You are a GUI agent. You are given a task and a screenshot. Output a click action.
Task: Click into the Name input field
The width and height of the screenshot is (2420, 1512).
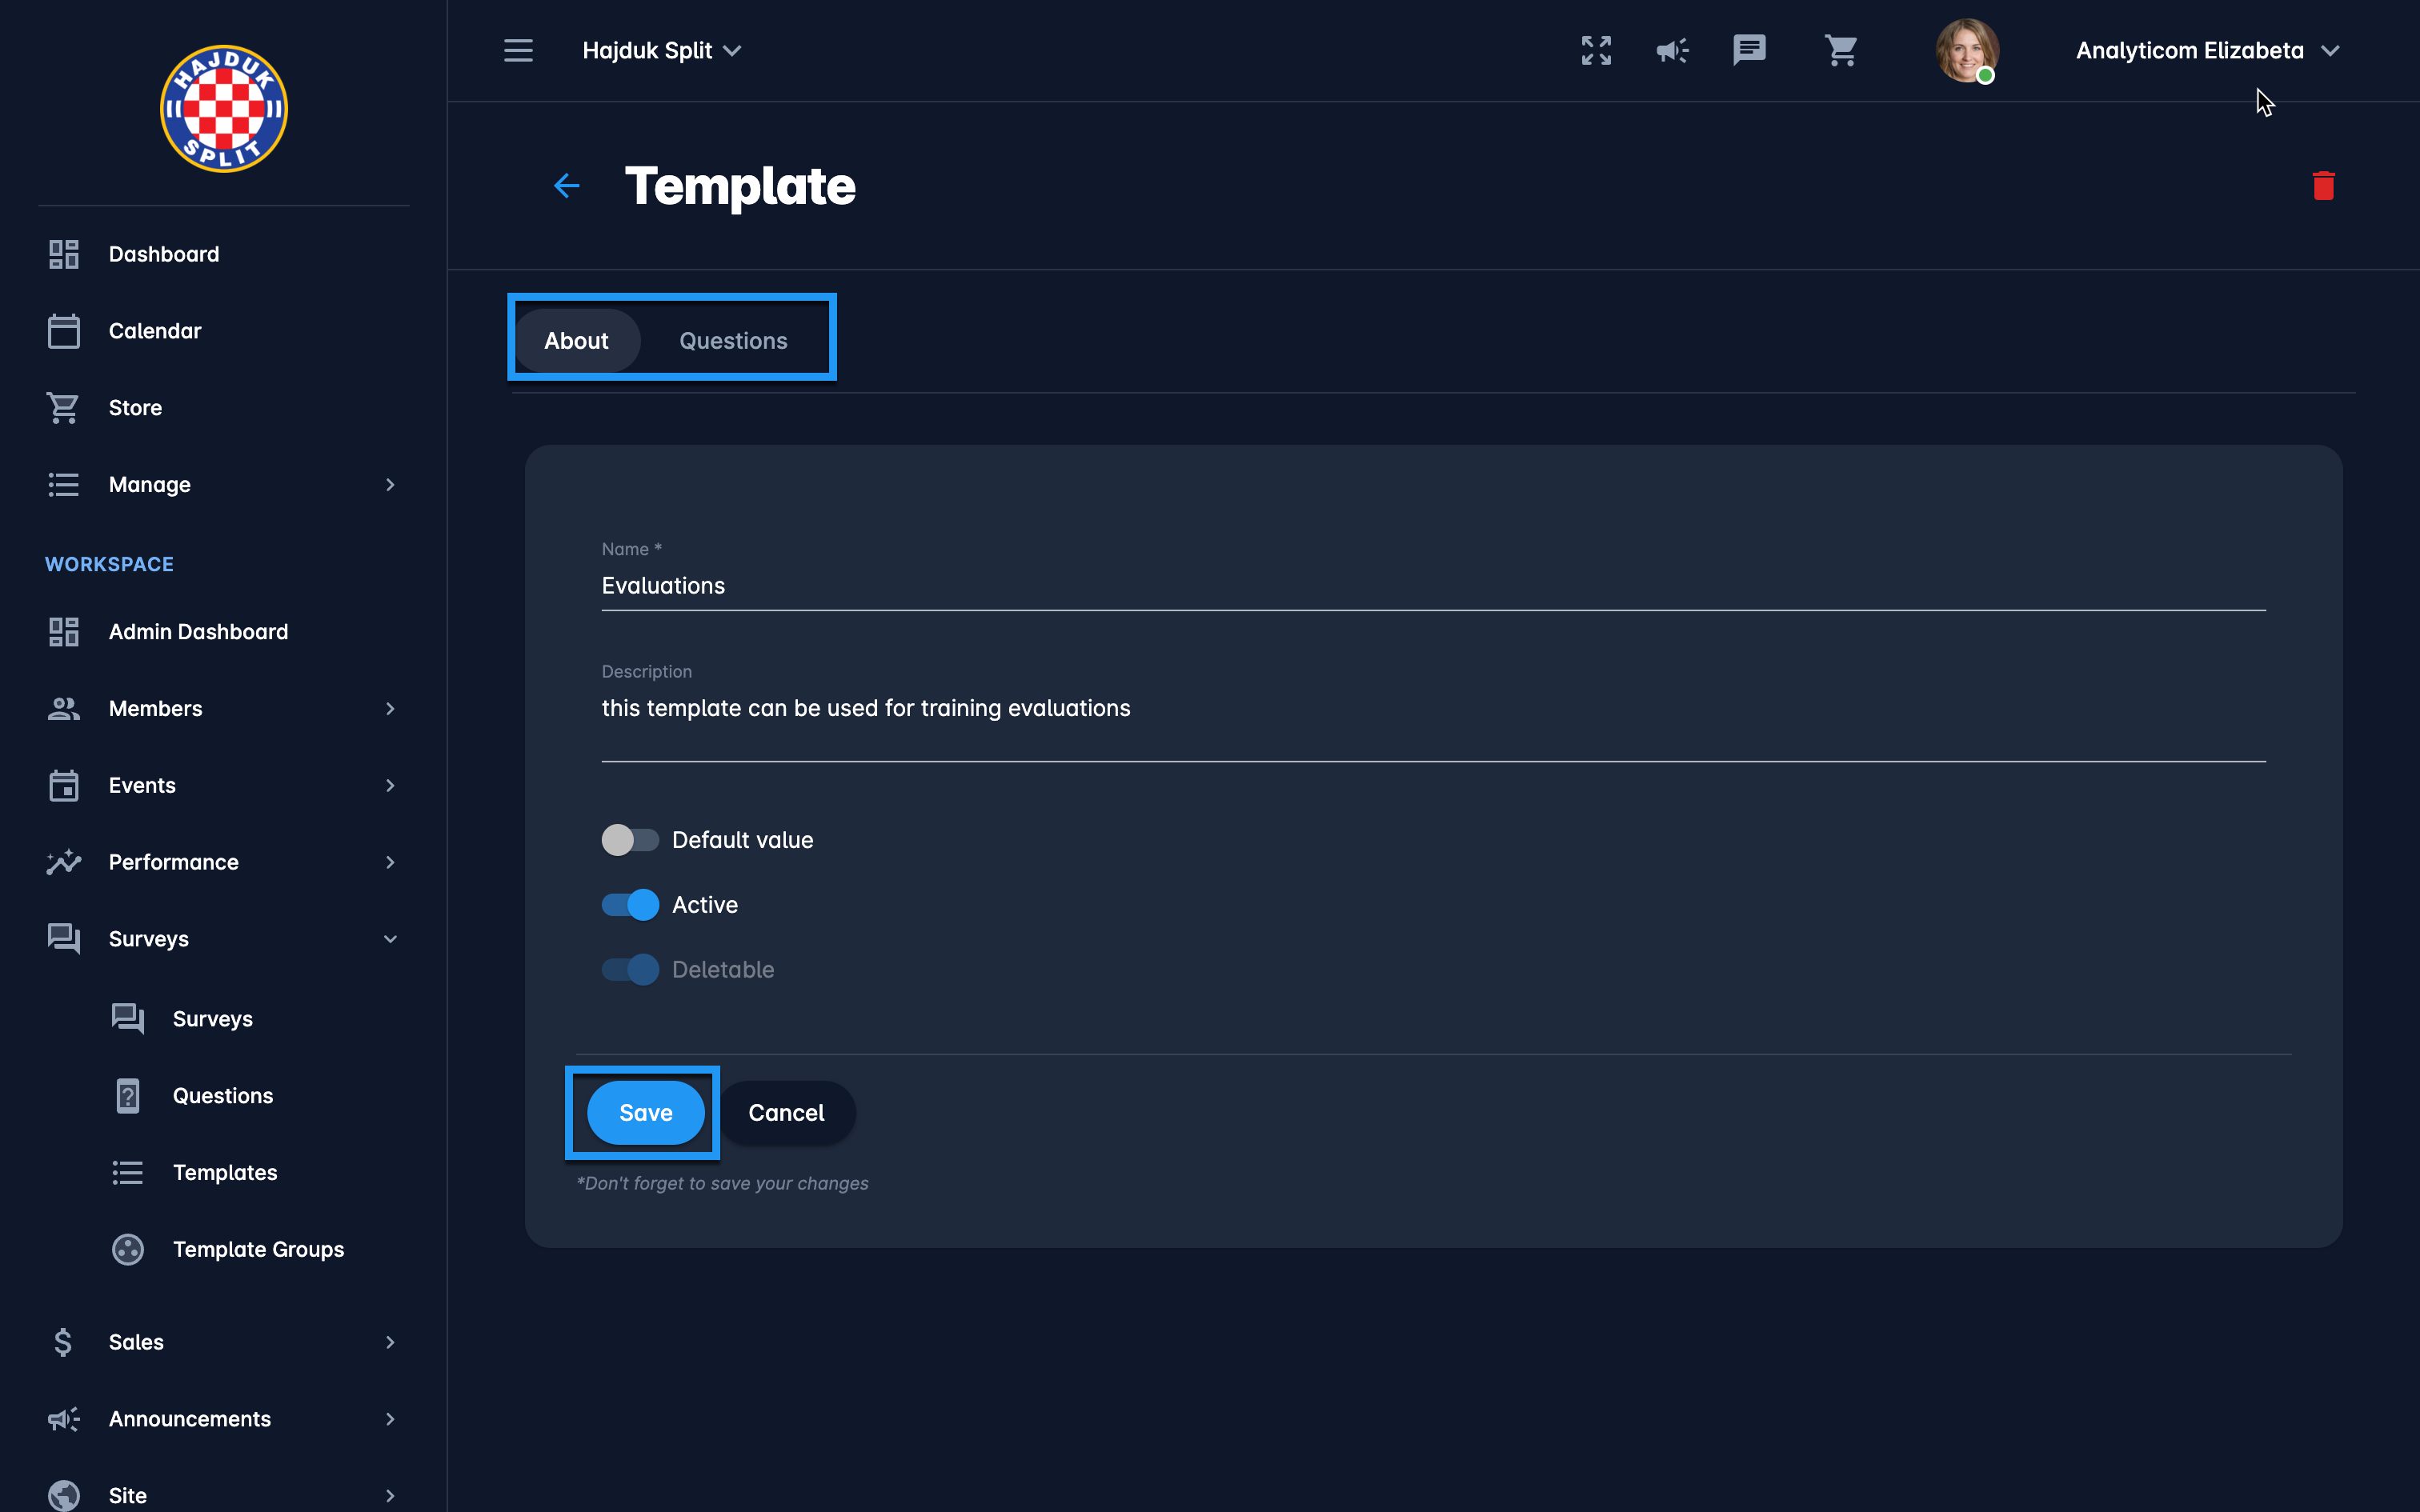[x=1432, y=586]
